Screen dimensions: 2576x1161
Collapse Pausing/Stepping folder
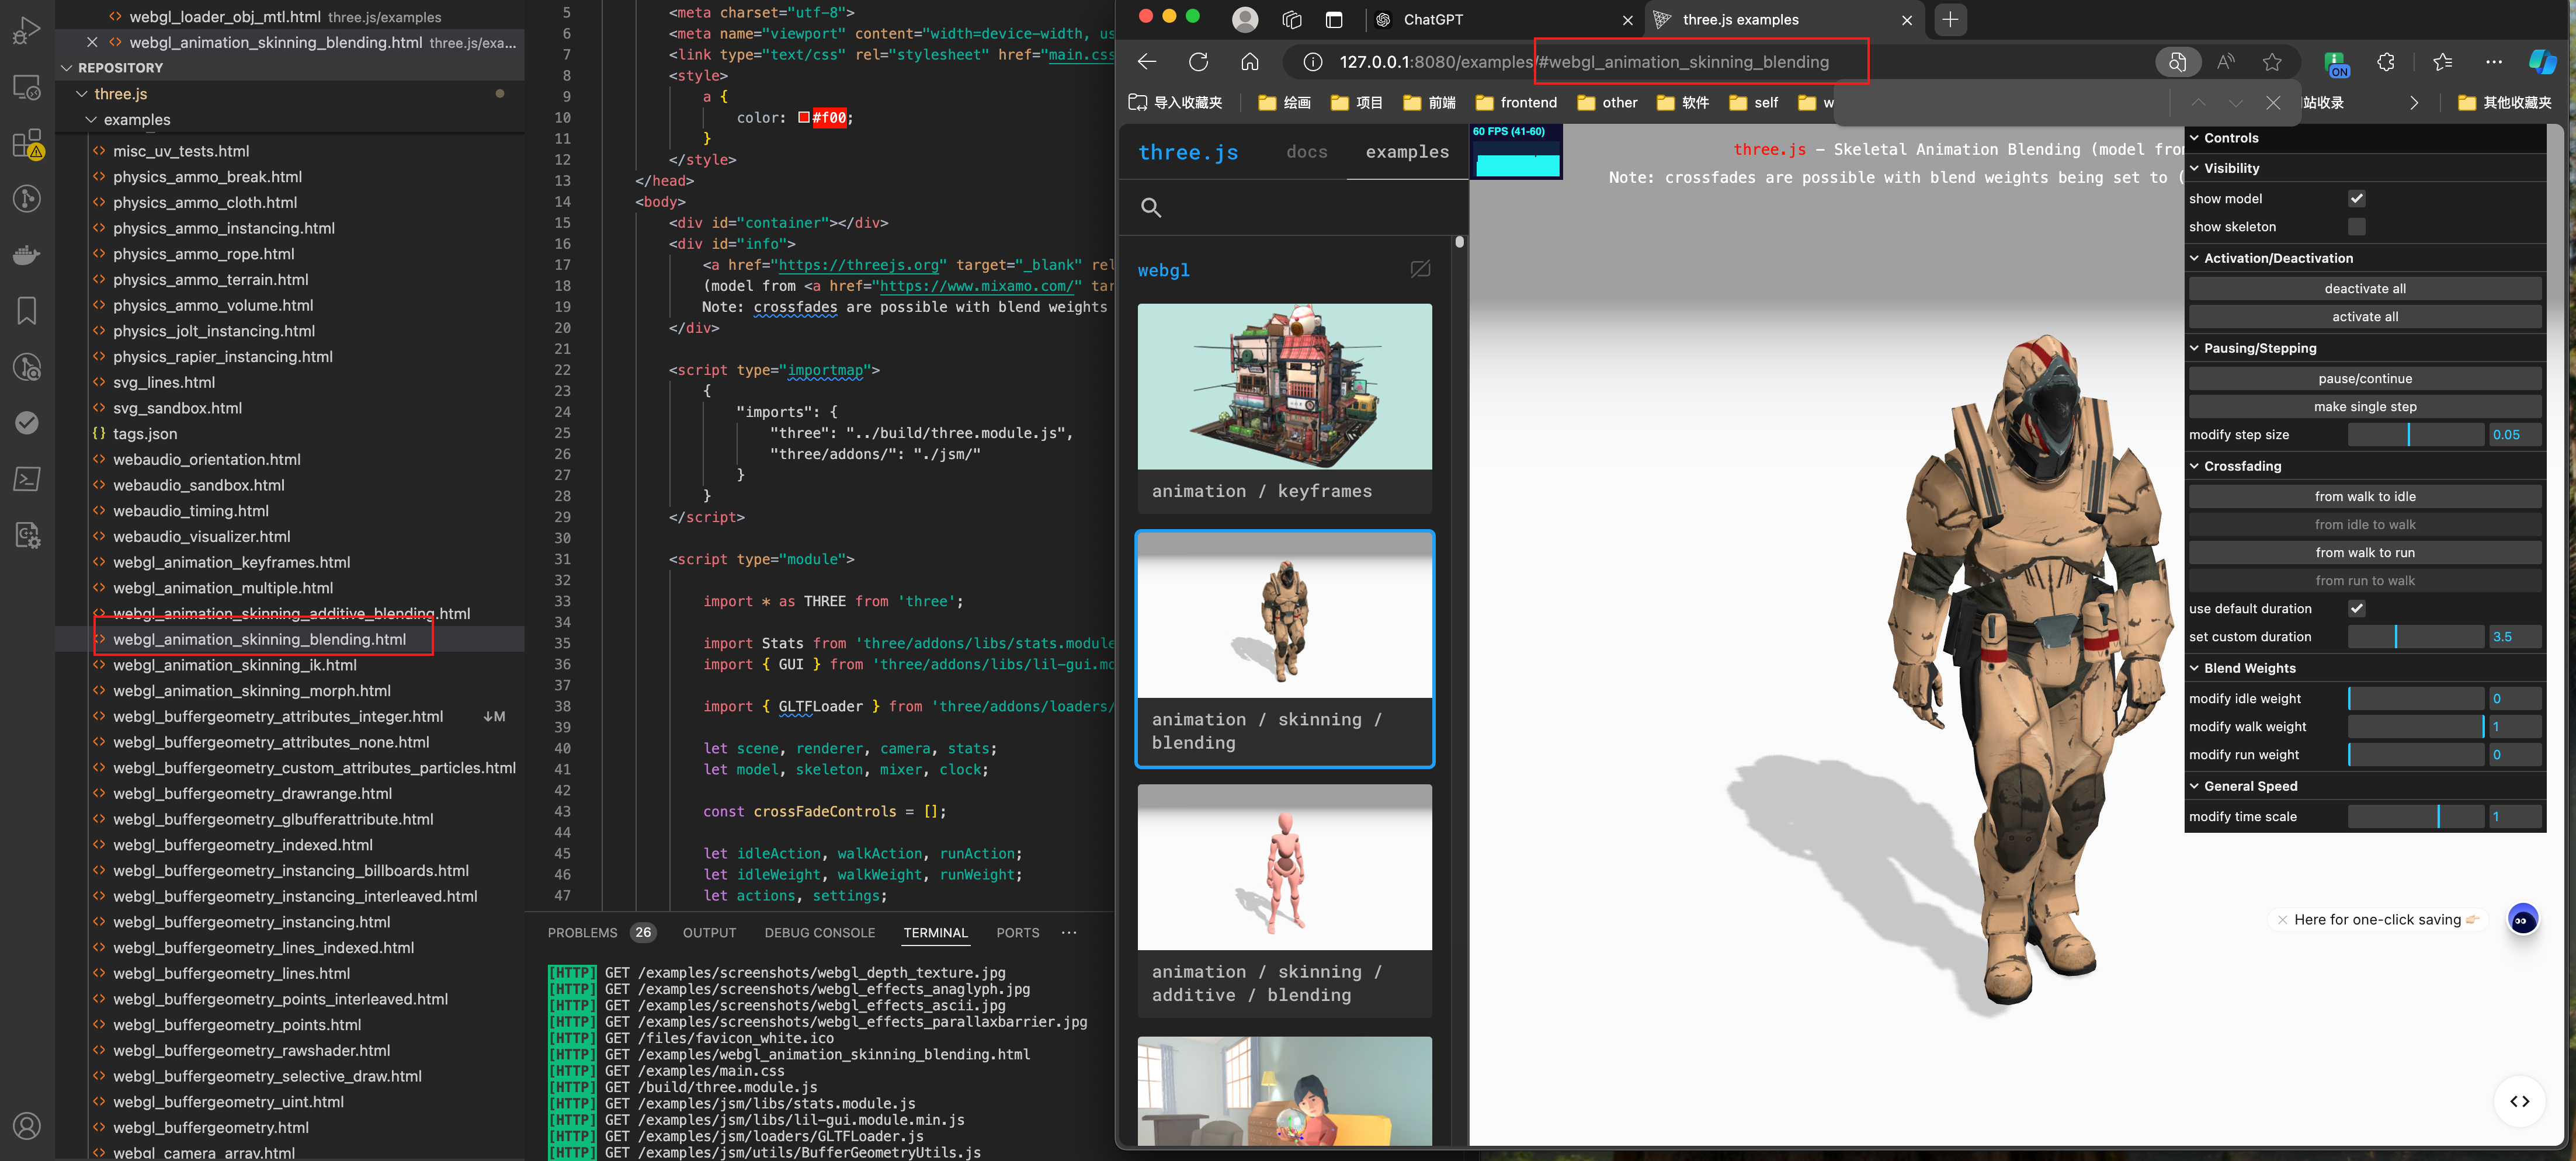click(2365, 348)
